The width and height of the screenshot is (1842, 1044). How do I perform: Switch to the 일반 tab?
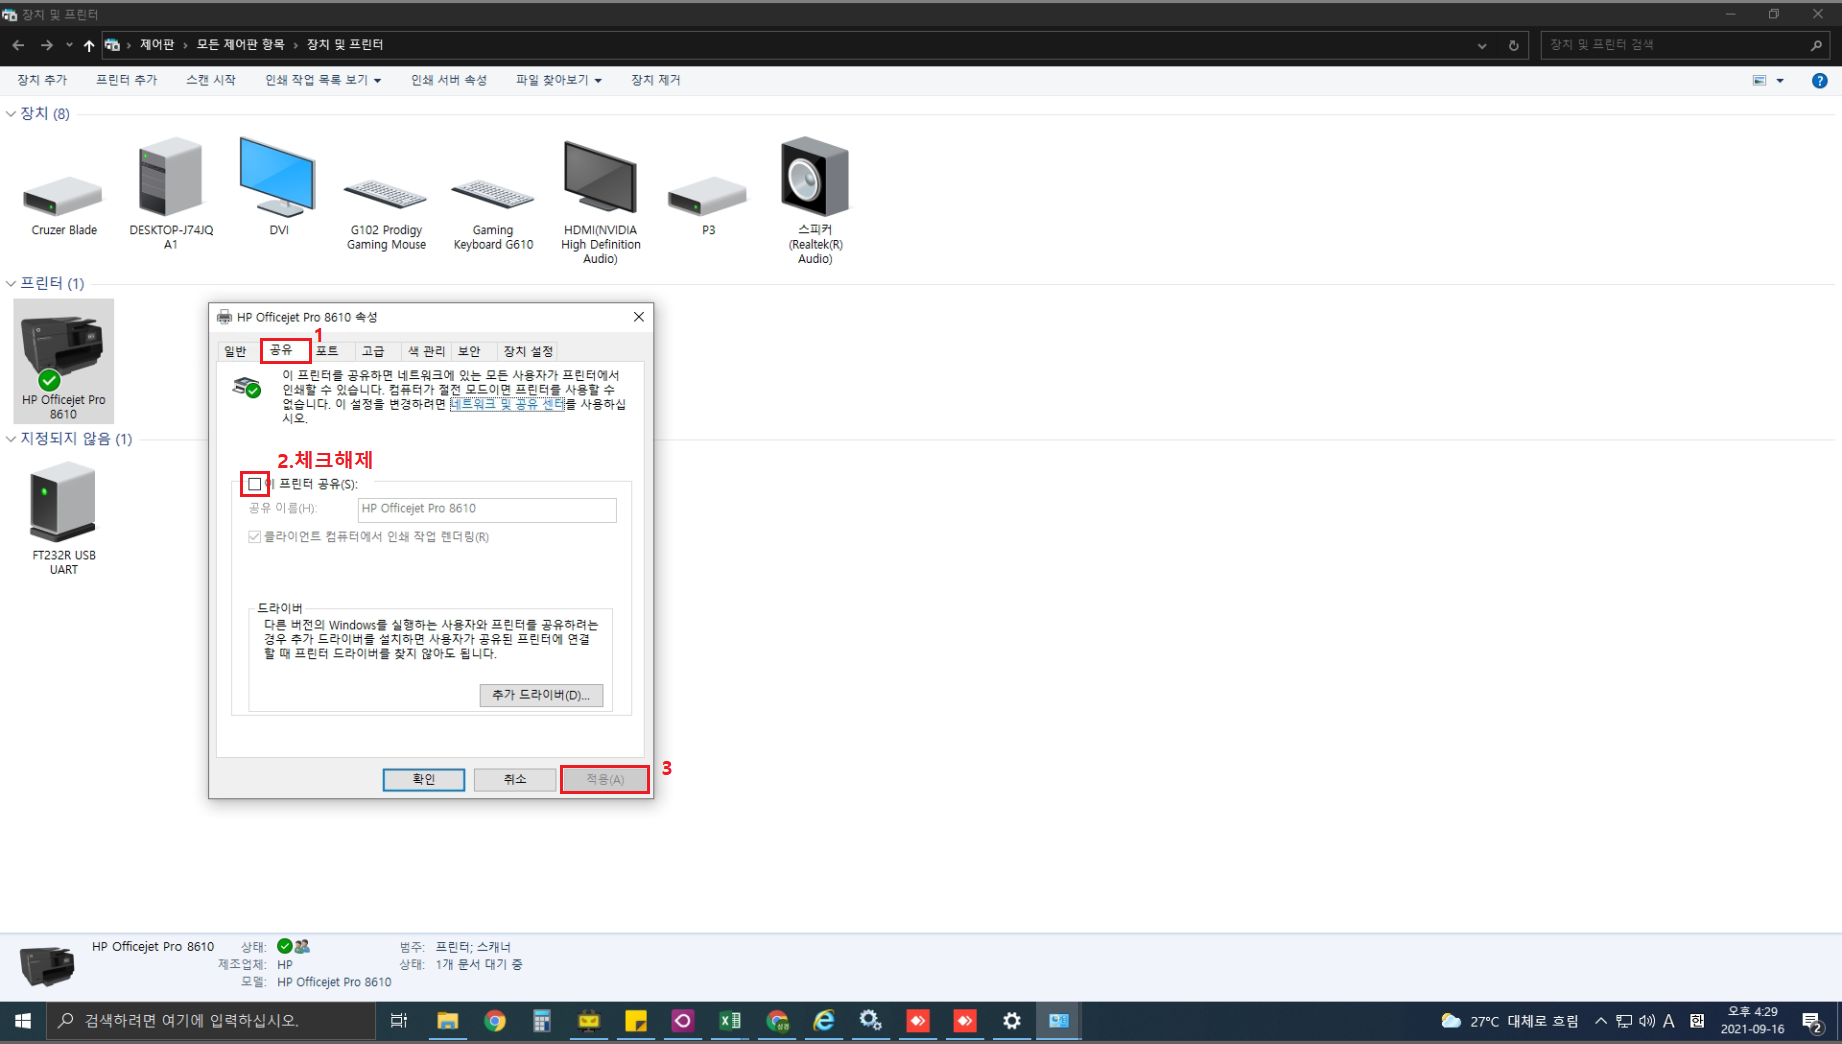(x=235, y=351)
